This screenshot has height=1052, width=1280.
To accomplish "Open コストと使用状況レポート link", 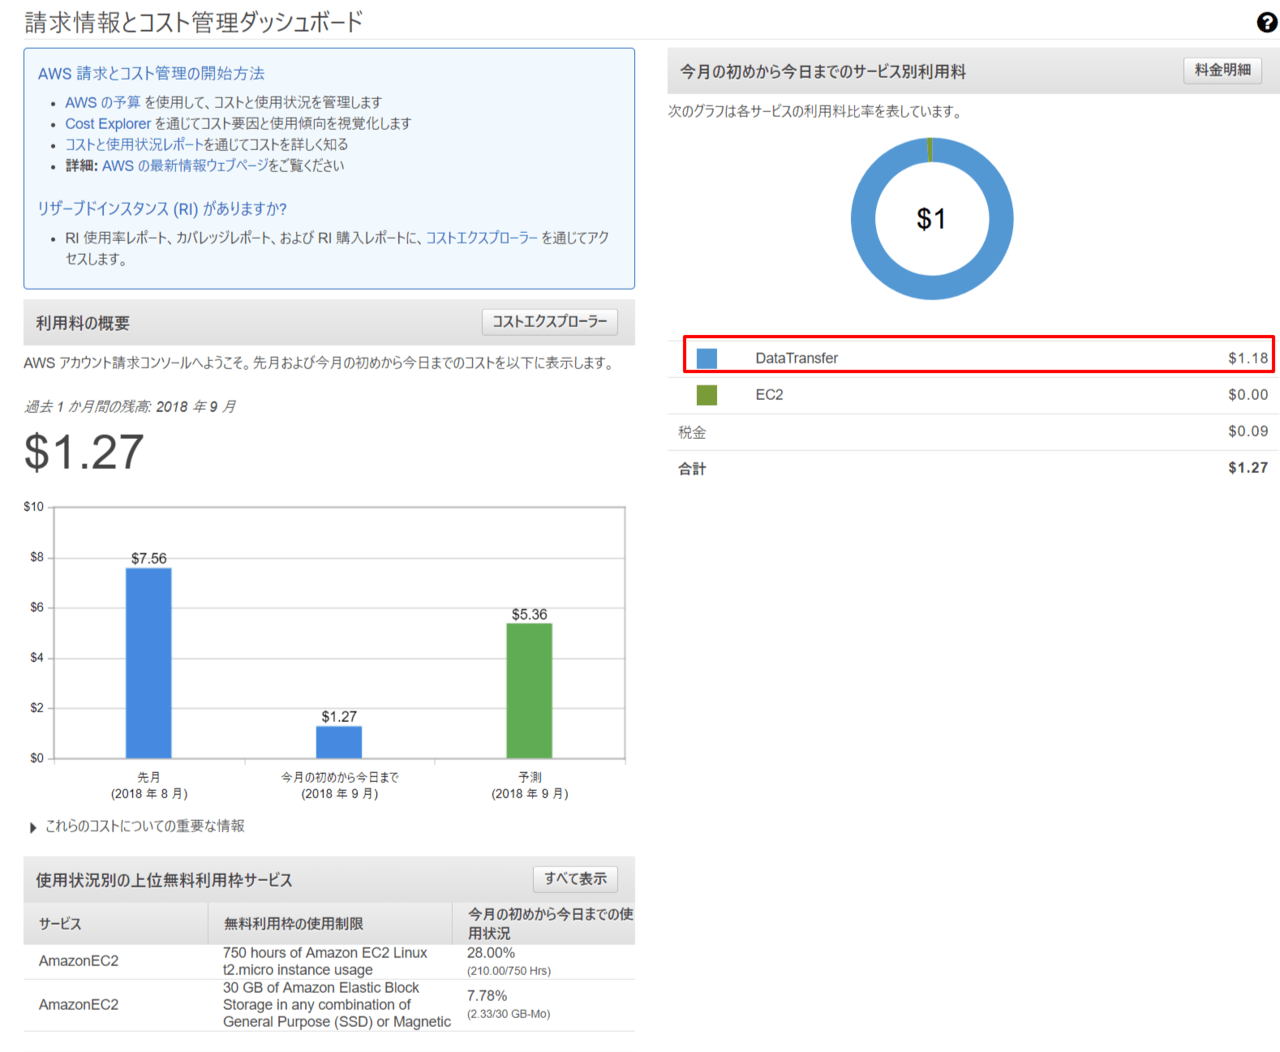I will point(134,145).
